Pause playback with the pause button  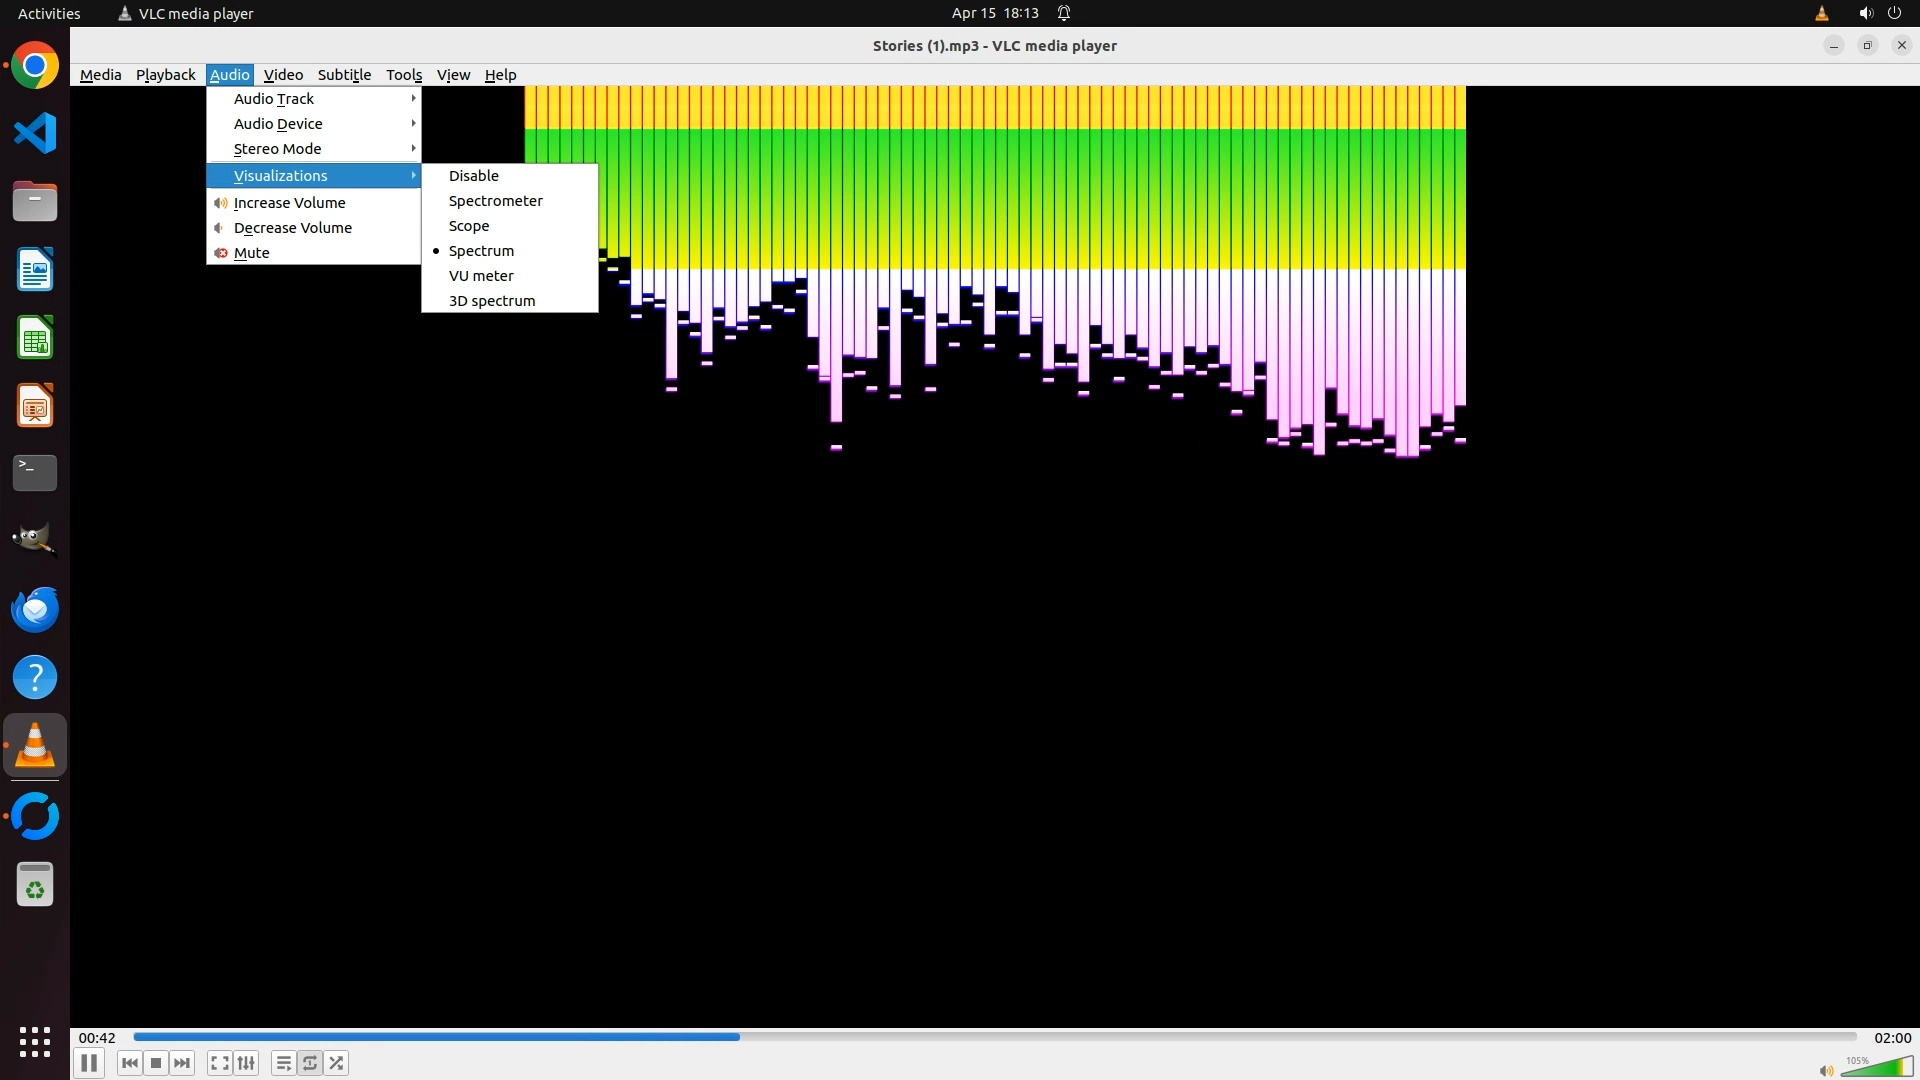click(88, 1063)
